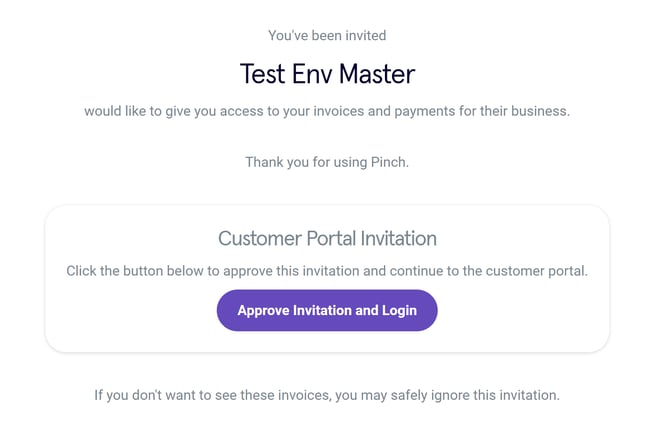Image resolution: width=670 pixels, height=425 pixels.
Task: Click the "Click the button below" instruction text
Action: point(327,271)
